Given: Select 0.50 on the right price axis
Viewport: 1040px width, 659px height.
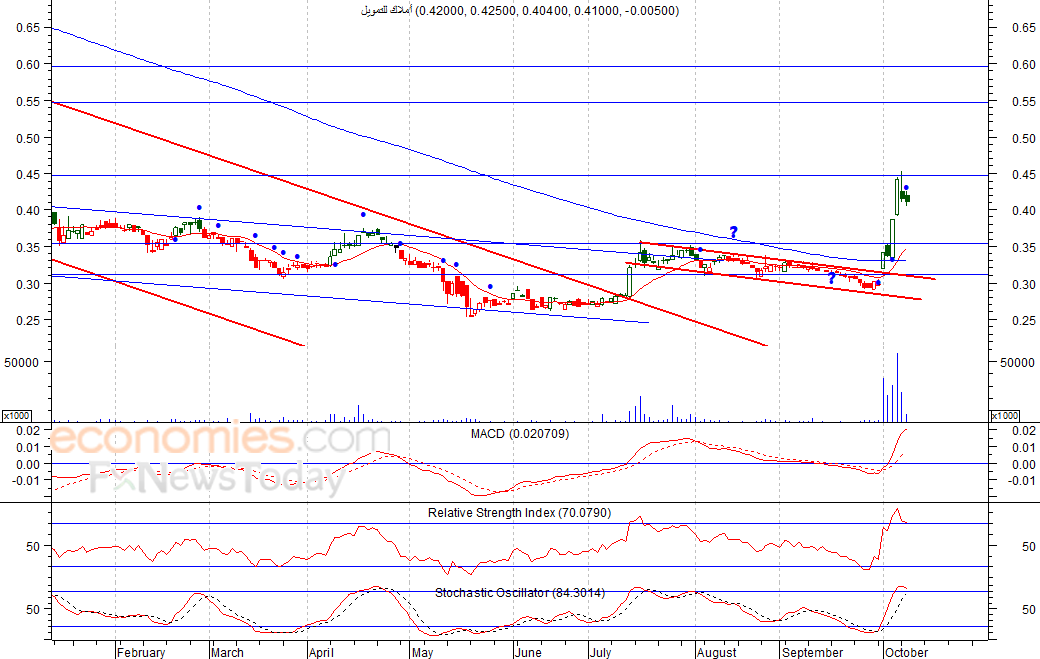Looking at the screenshot, I should pos(1024,139).
